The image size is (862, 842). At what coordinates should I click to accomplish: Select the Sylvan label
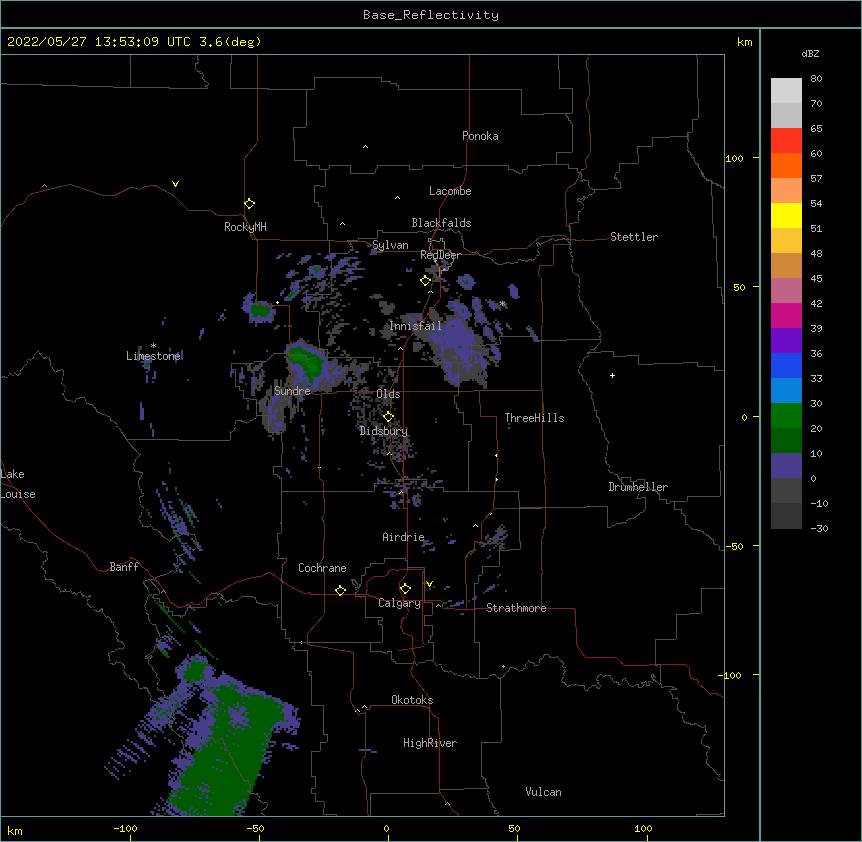390,245
